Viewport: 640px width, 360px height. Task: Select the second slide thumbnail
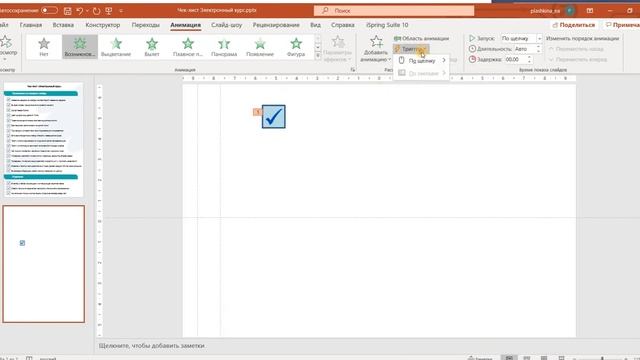44,264
